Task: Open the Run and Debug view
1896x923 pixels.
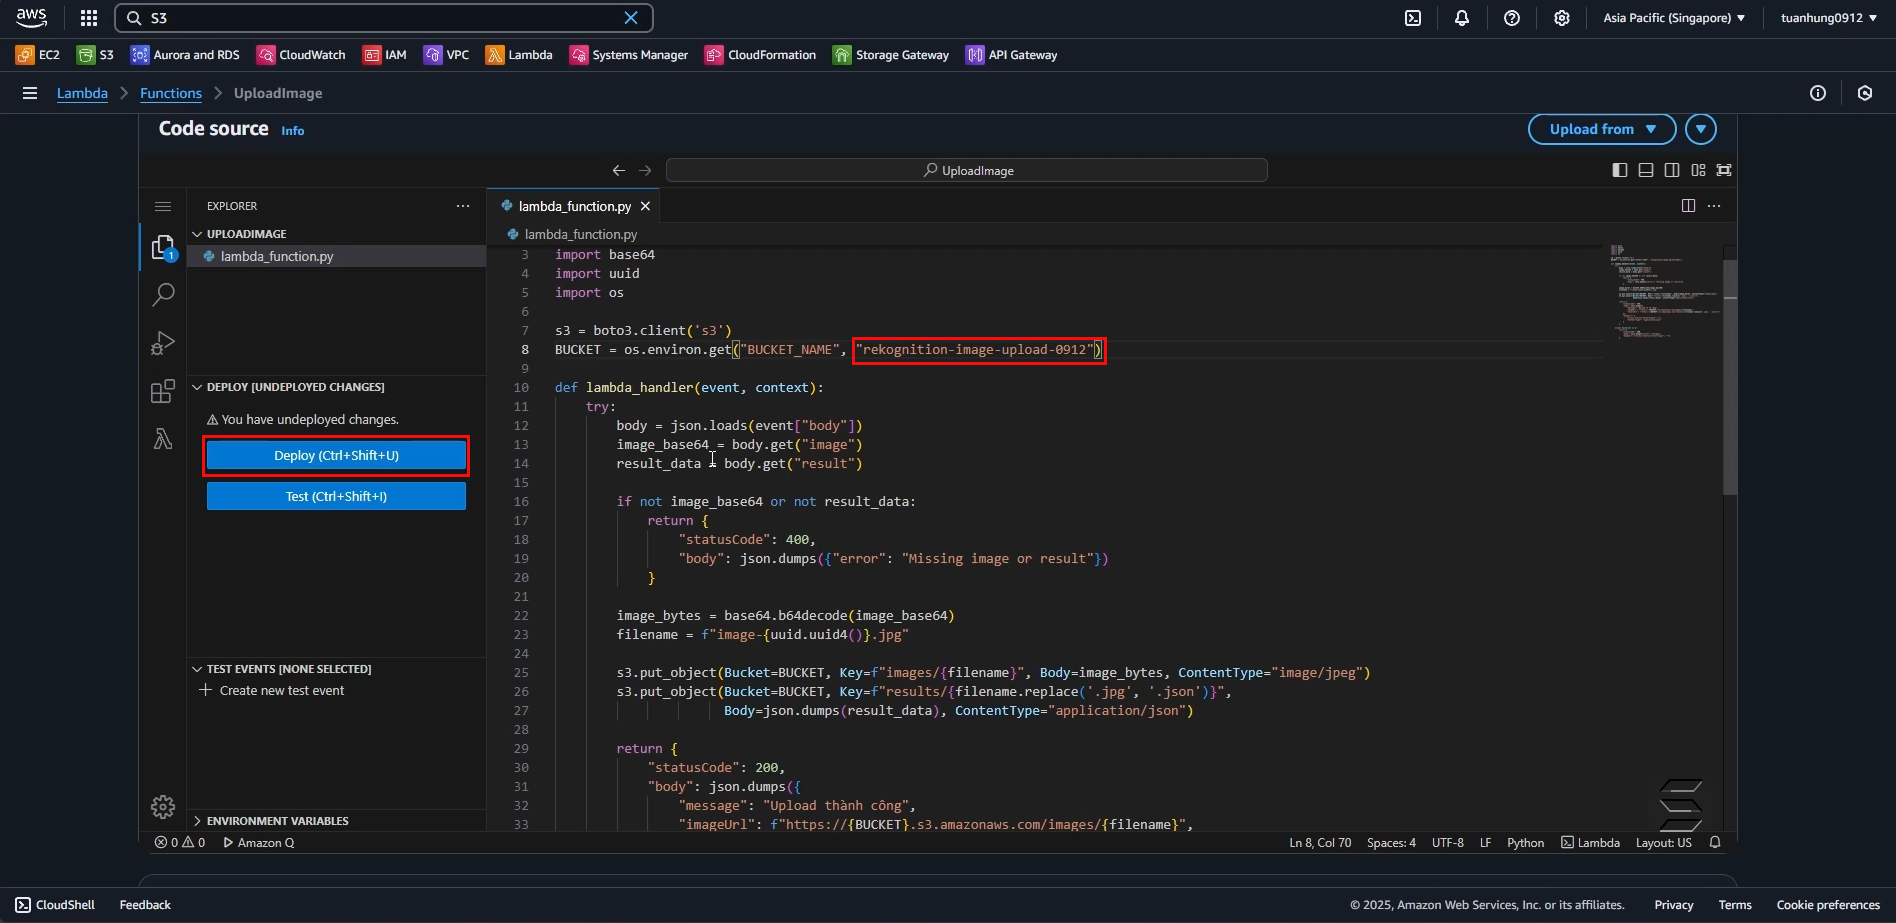Action: 163,343
